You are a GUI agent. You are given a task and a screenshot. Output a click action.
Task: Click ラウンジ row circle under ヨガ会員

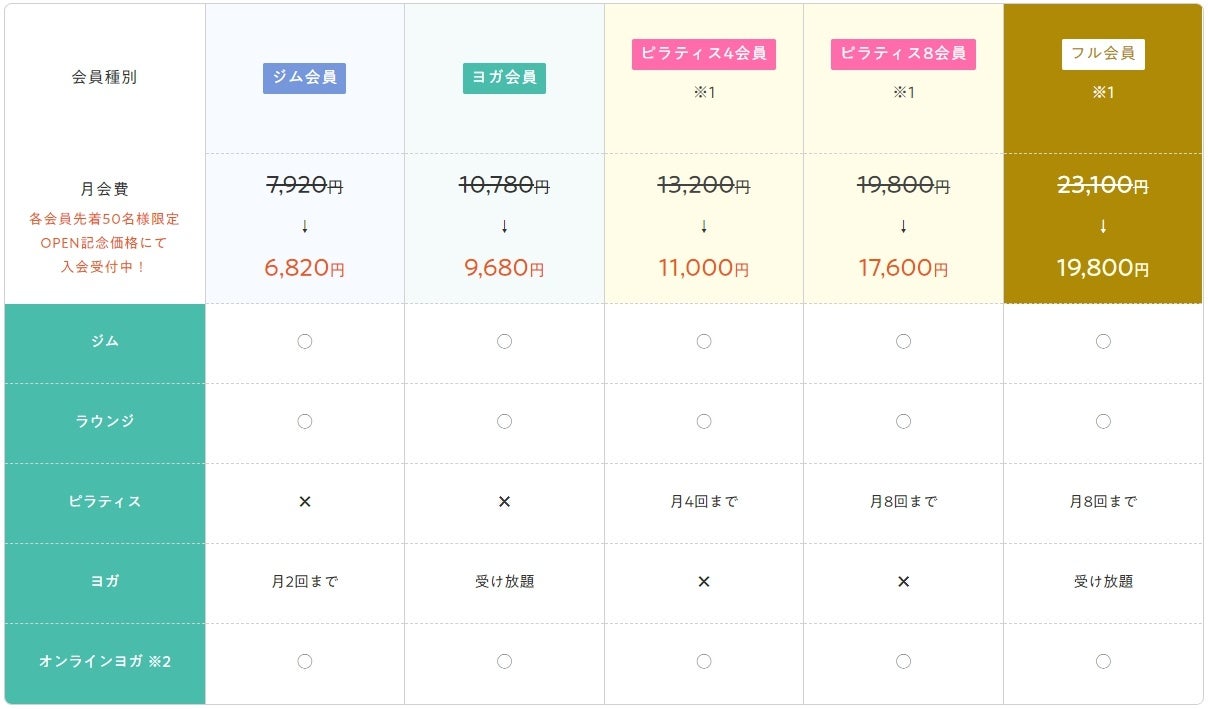[x=504, y=422]
